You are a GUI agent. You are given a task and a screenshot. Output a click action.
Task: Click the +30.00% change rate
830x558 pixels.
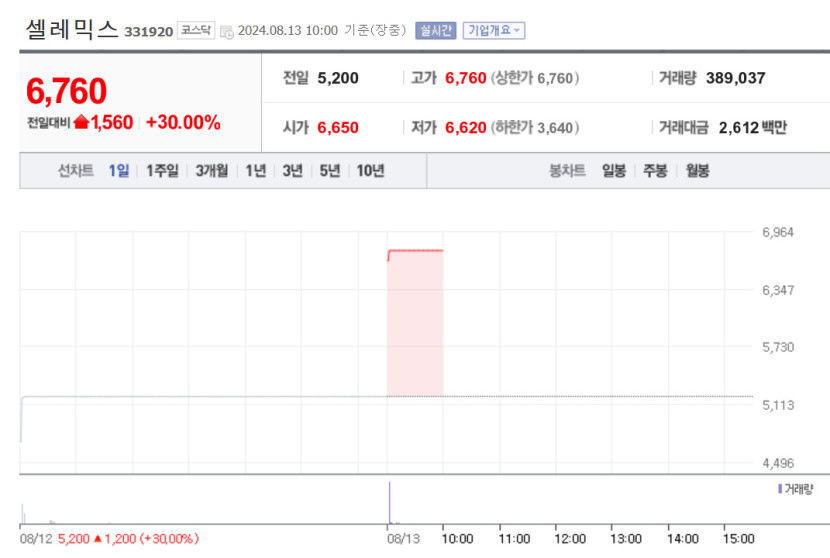[183, 122]
